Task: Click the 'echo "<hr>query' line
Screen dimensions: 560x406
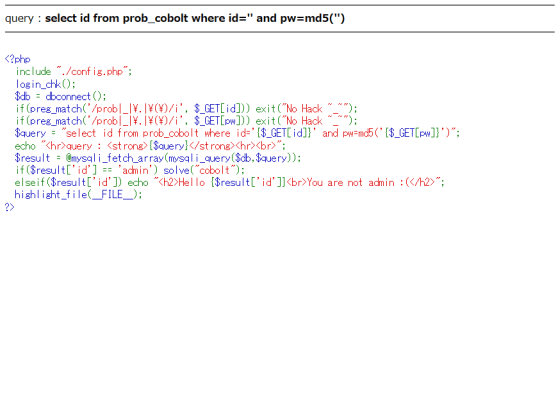Action: coord(150,146)
